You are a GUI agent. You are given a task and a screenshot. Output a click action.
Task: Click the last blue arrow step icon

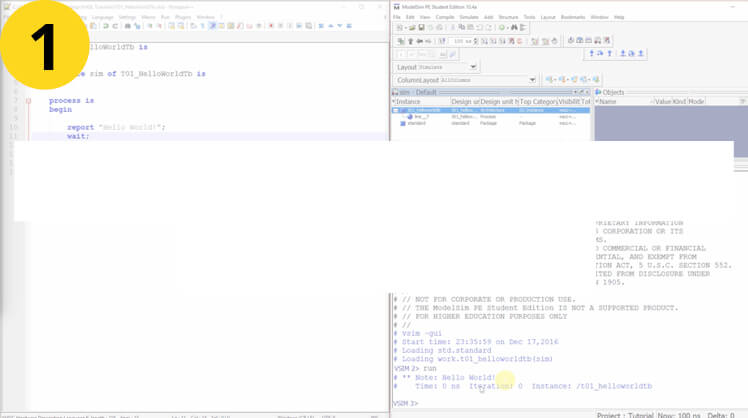point(641,53)
